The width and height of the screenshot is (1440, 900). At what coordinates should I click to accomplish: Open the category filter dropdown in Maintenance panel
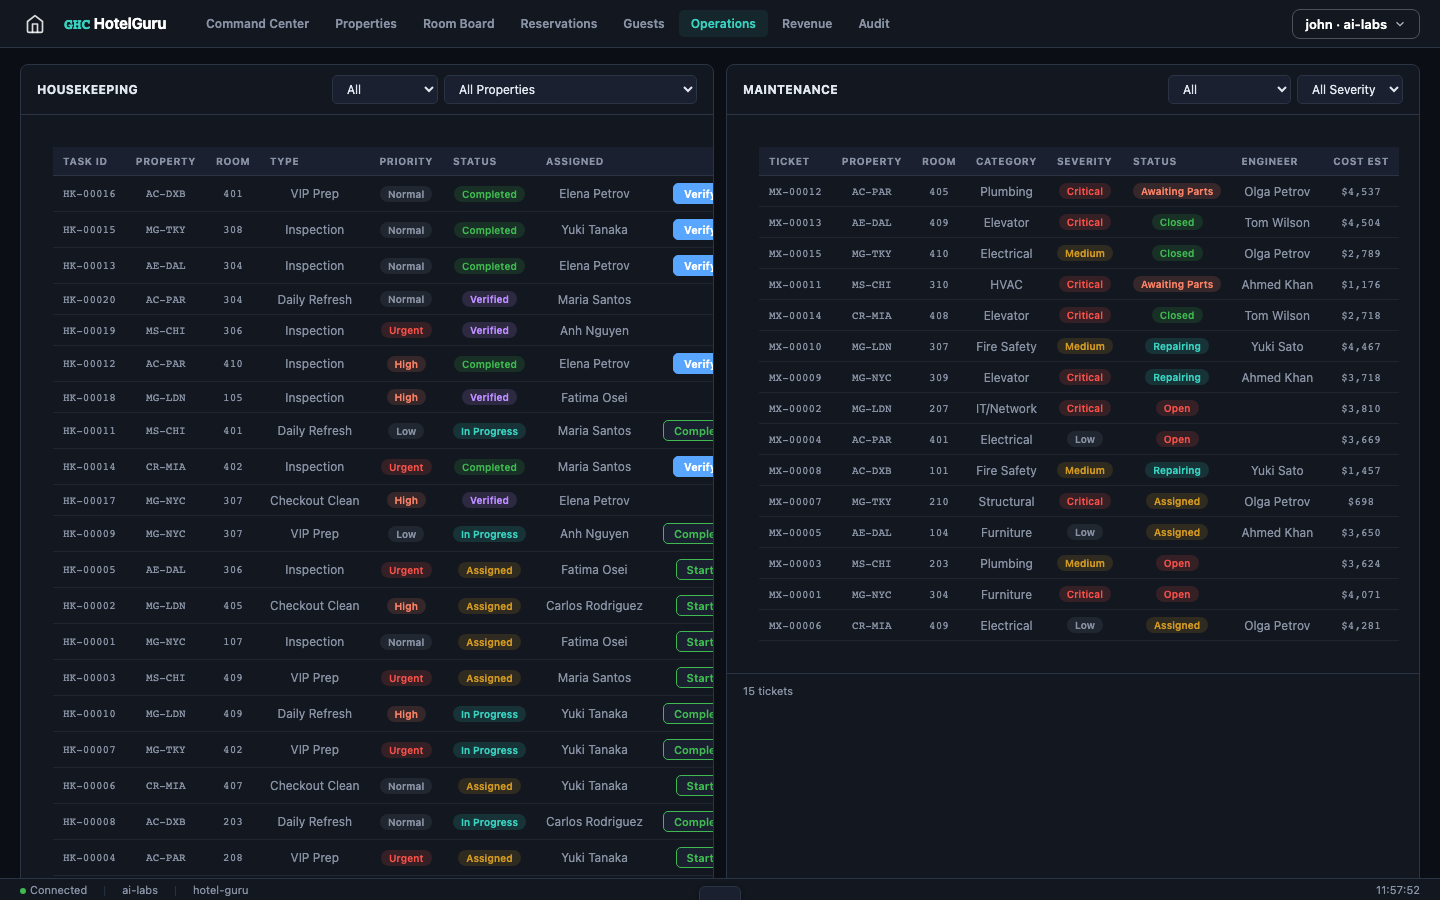1229,89
